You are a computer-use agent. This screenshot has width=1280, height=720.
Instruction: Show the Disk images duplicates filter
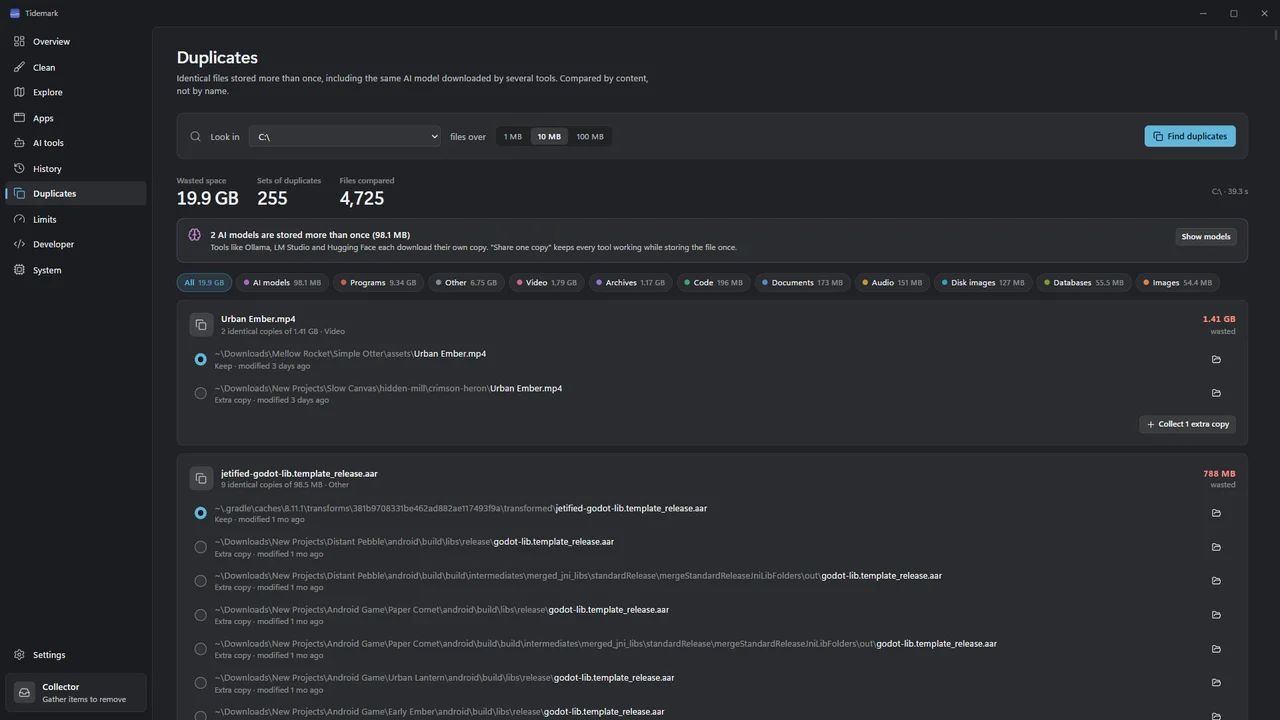point(983,283)
